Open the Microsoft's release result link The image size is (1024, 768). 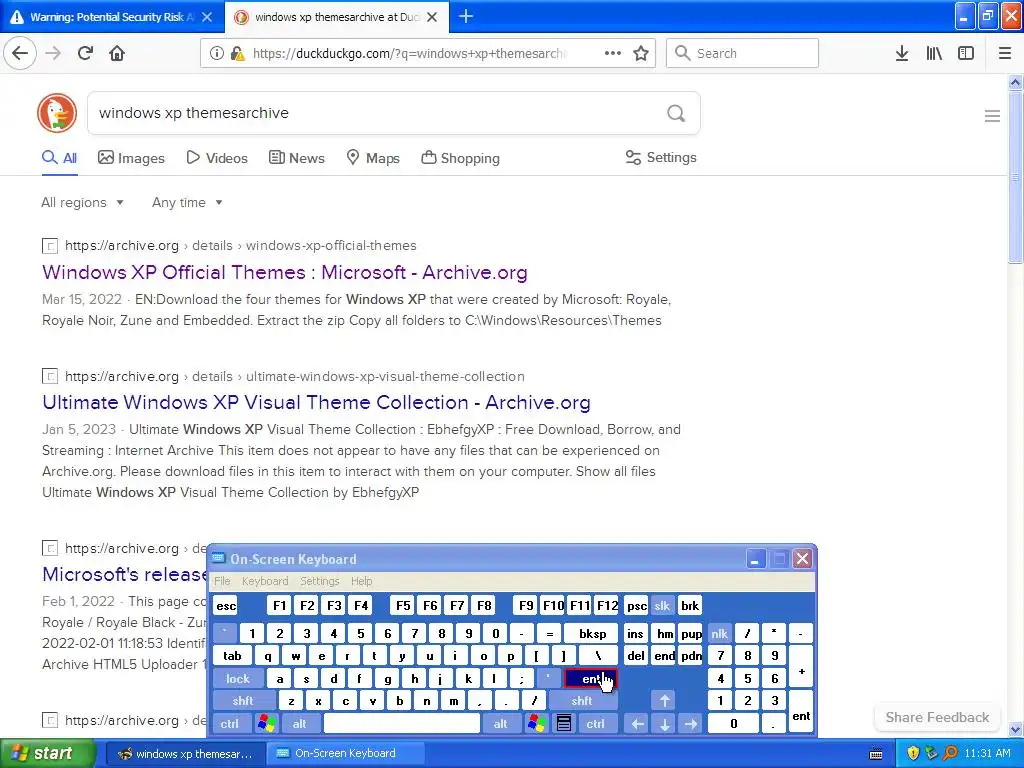[124, 574]
